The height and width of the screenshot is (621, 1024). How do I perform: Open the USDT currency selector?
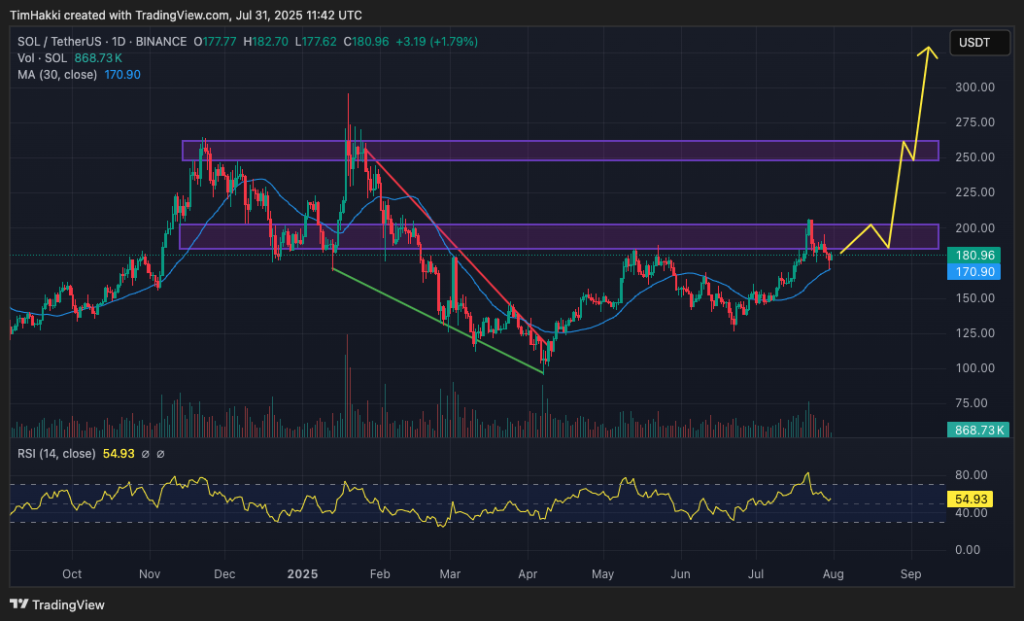point(974,42)
